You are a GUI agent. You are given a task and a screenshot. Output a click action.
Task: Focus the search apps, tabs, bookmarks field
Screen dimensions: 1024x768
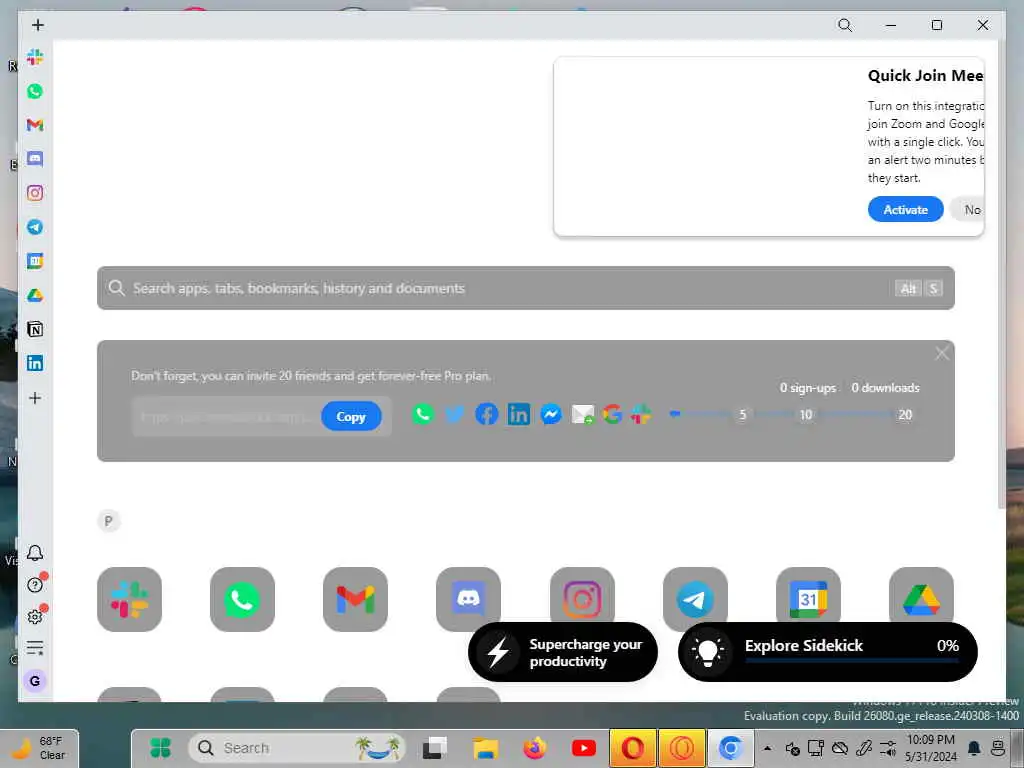tap(526, 288)
